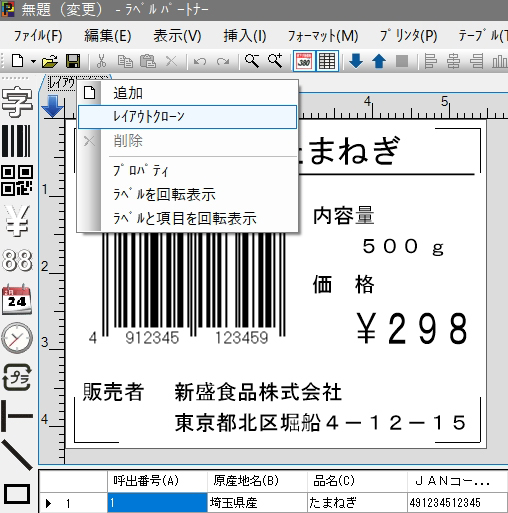Click the blue down arrow beside the ruler
508x513 pixels.
coord(53,106)
